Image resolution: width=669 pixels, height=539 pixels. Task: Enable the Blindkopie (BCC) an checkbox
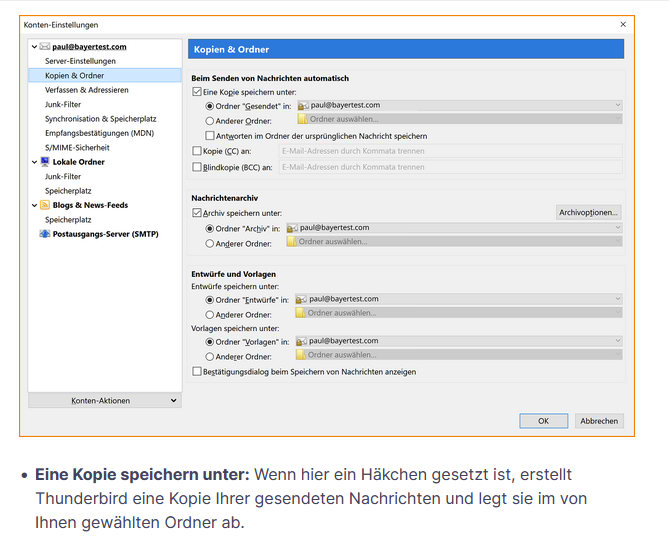tap(197, 167)
